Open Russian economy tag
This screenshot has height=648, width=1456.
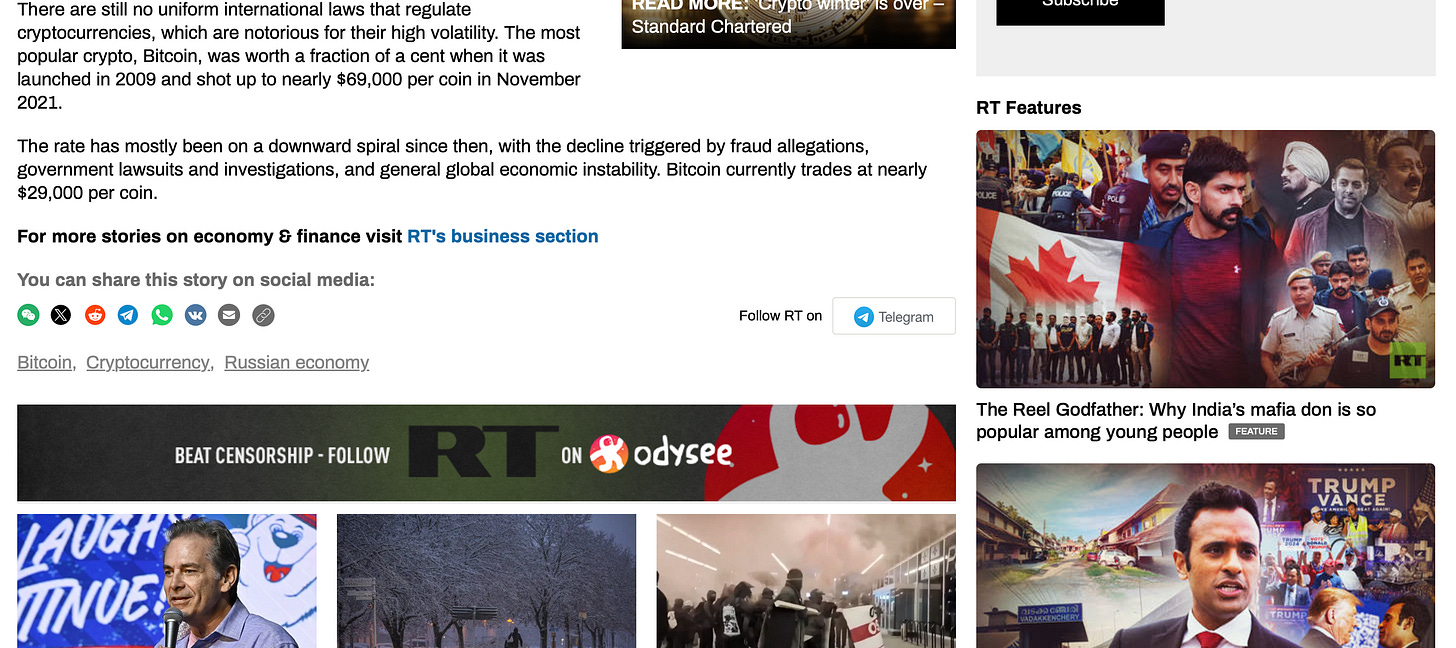point(297,362)
